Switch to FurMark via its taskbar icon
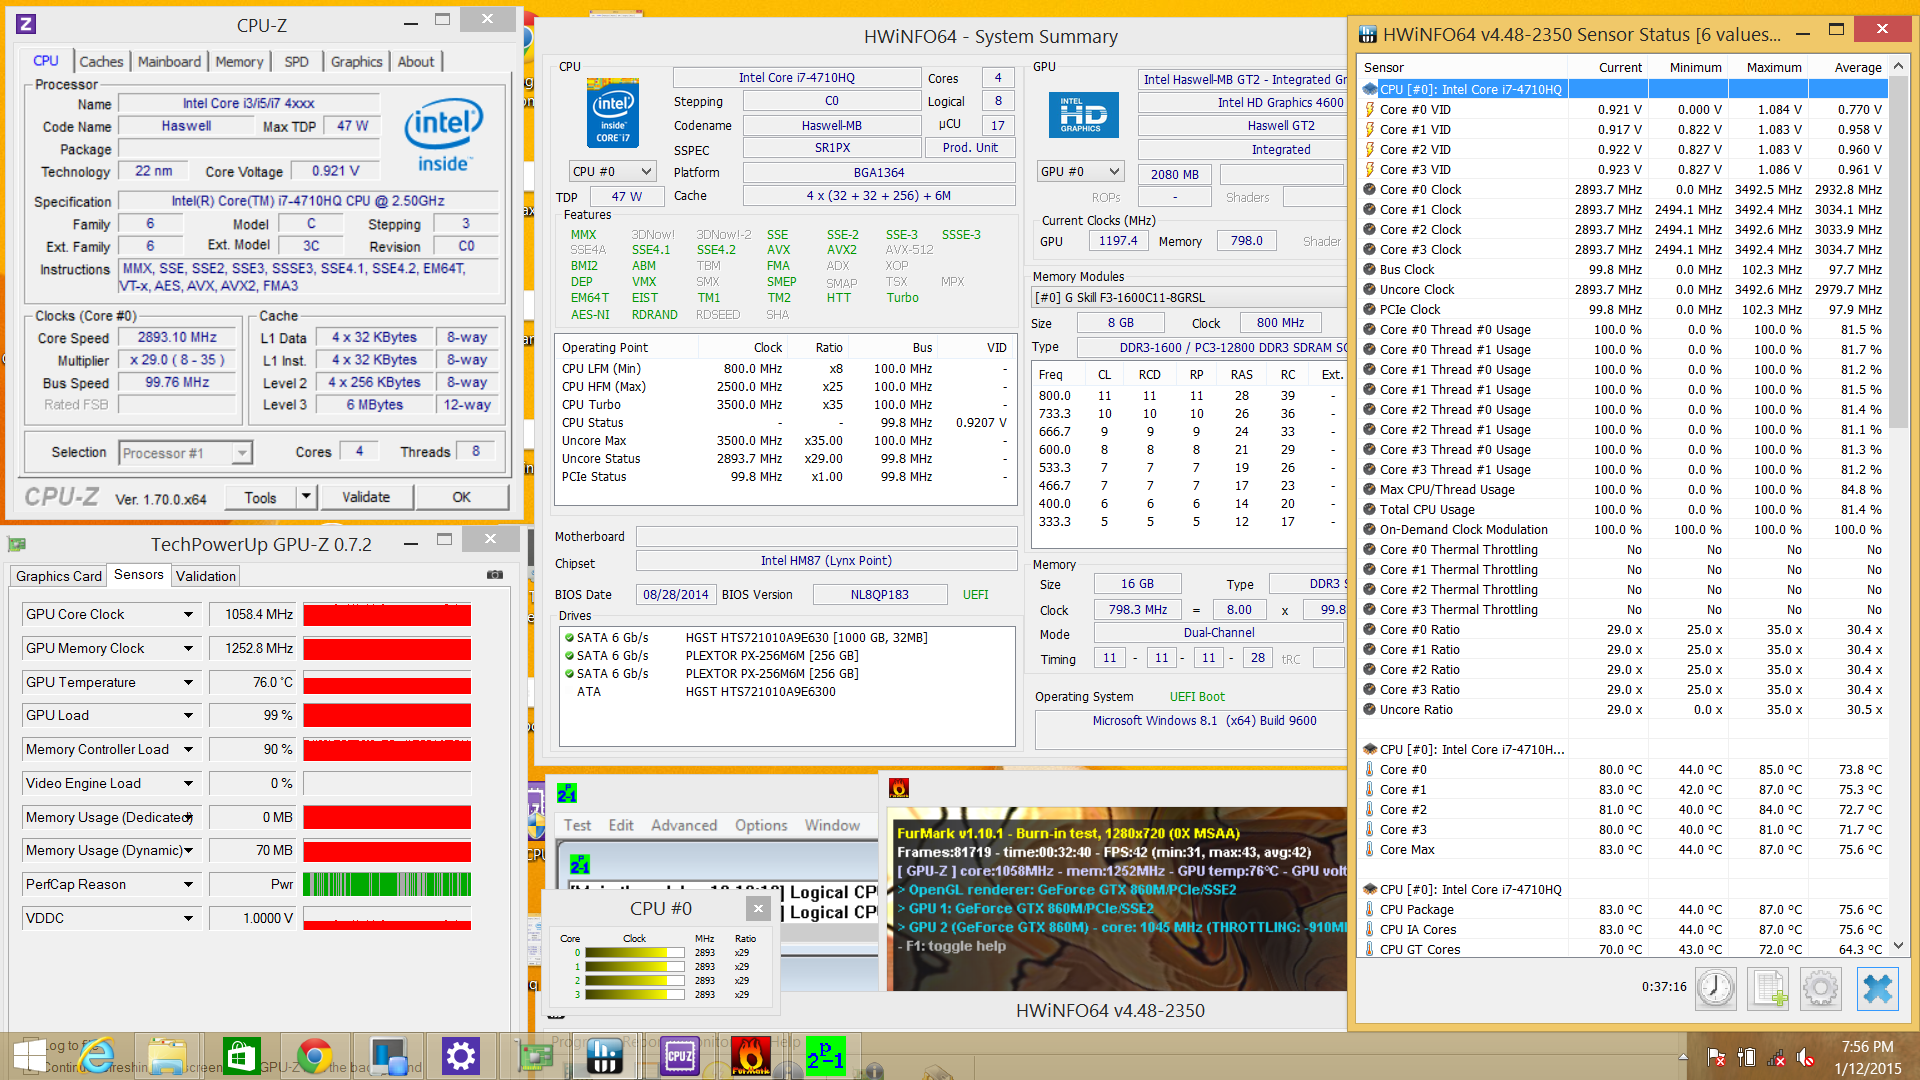The image size is (1920, 1080). (x=751, y=1056)
